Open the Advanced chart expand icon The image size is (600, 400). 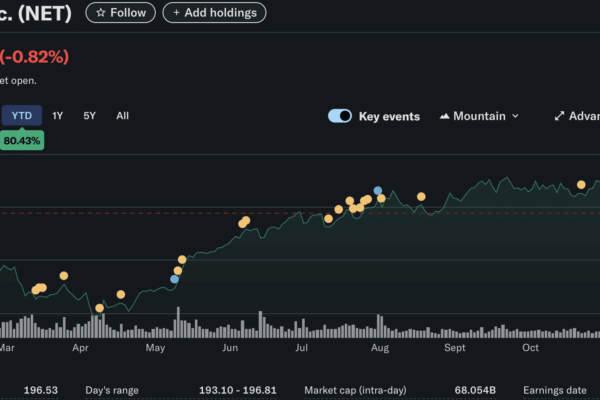560,116
